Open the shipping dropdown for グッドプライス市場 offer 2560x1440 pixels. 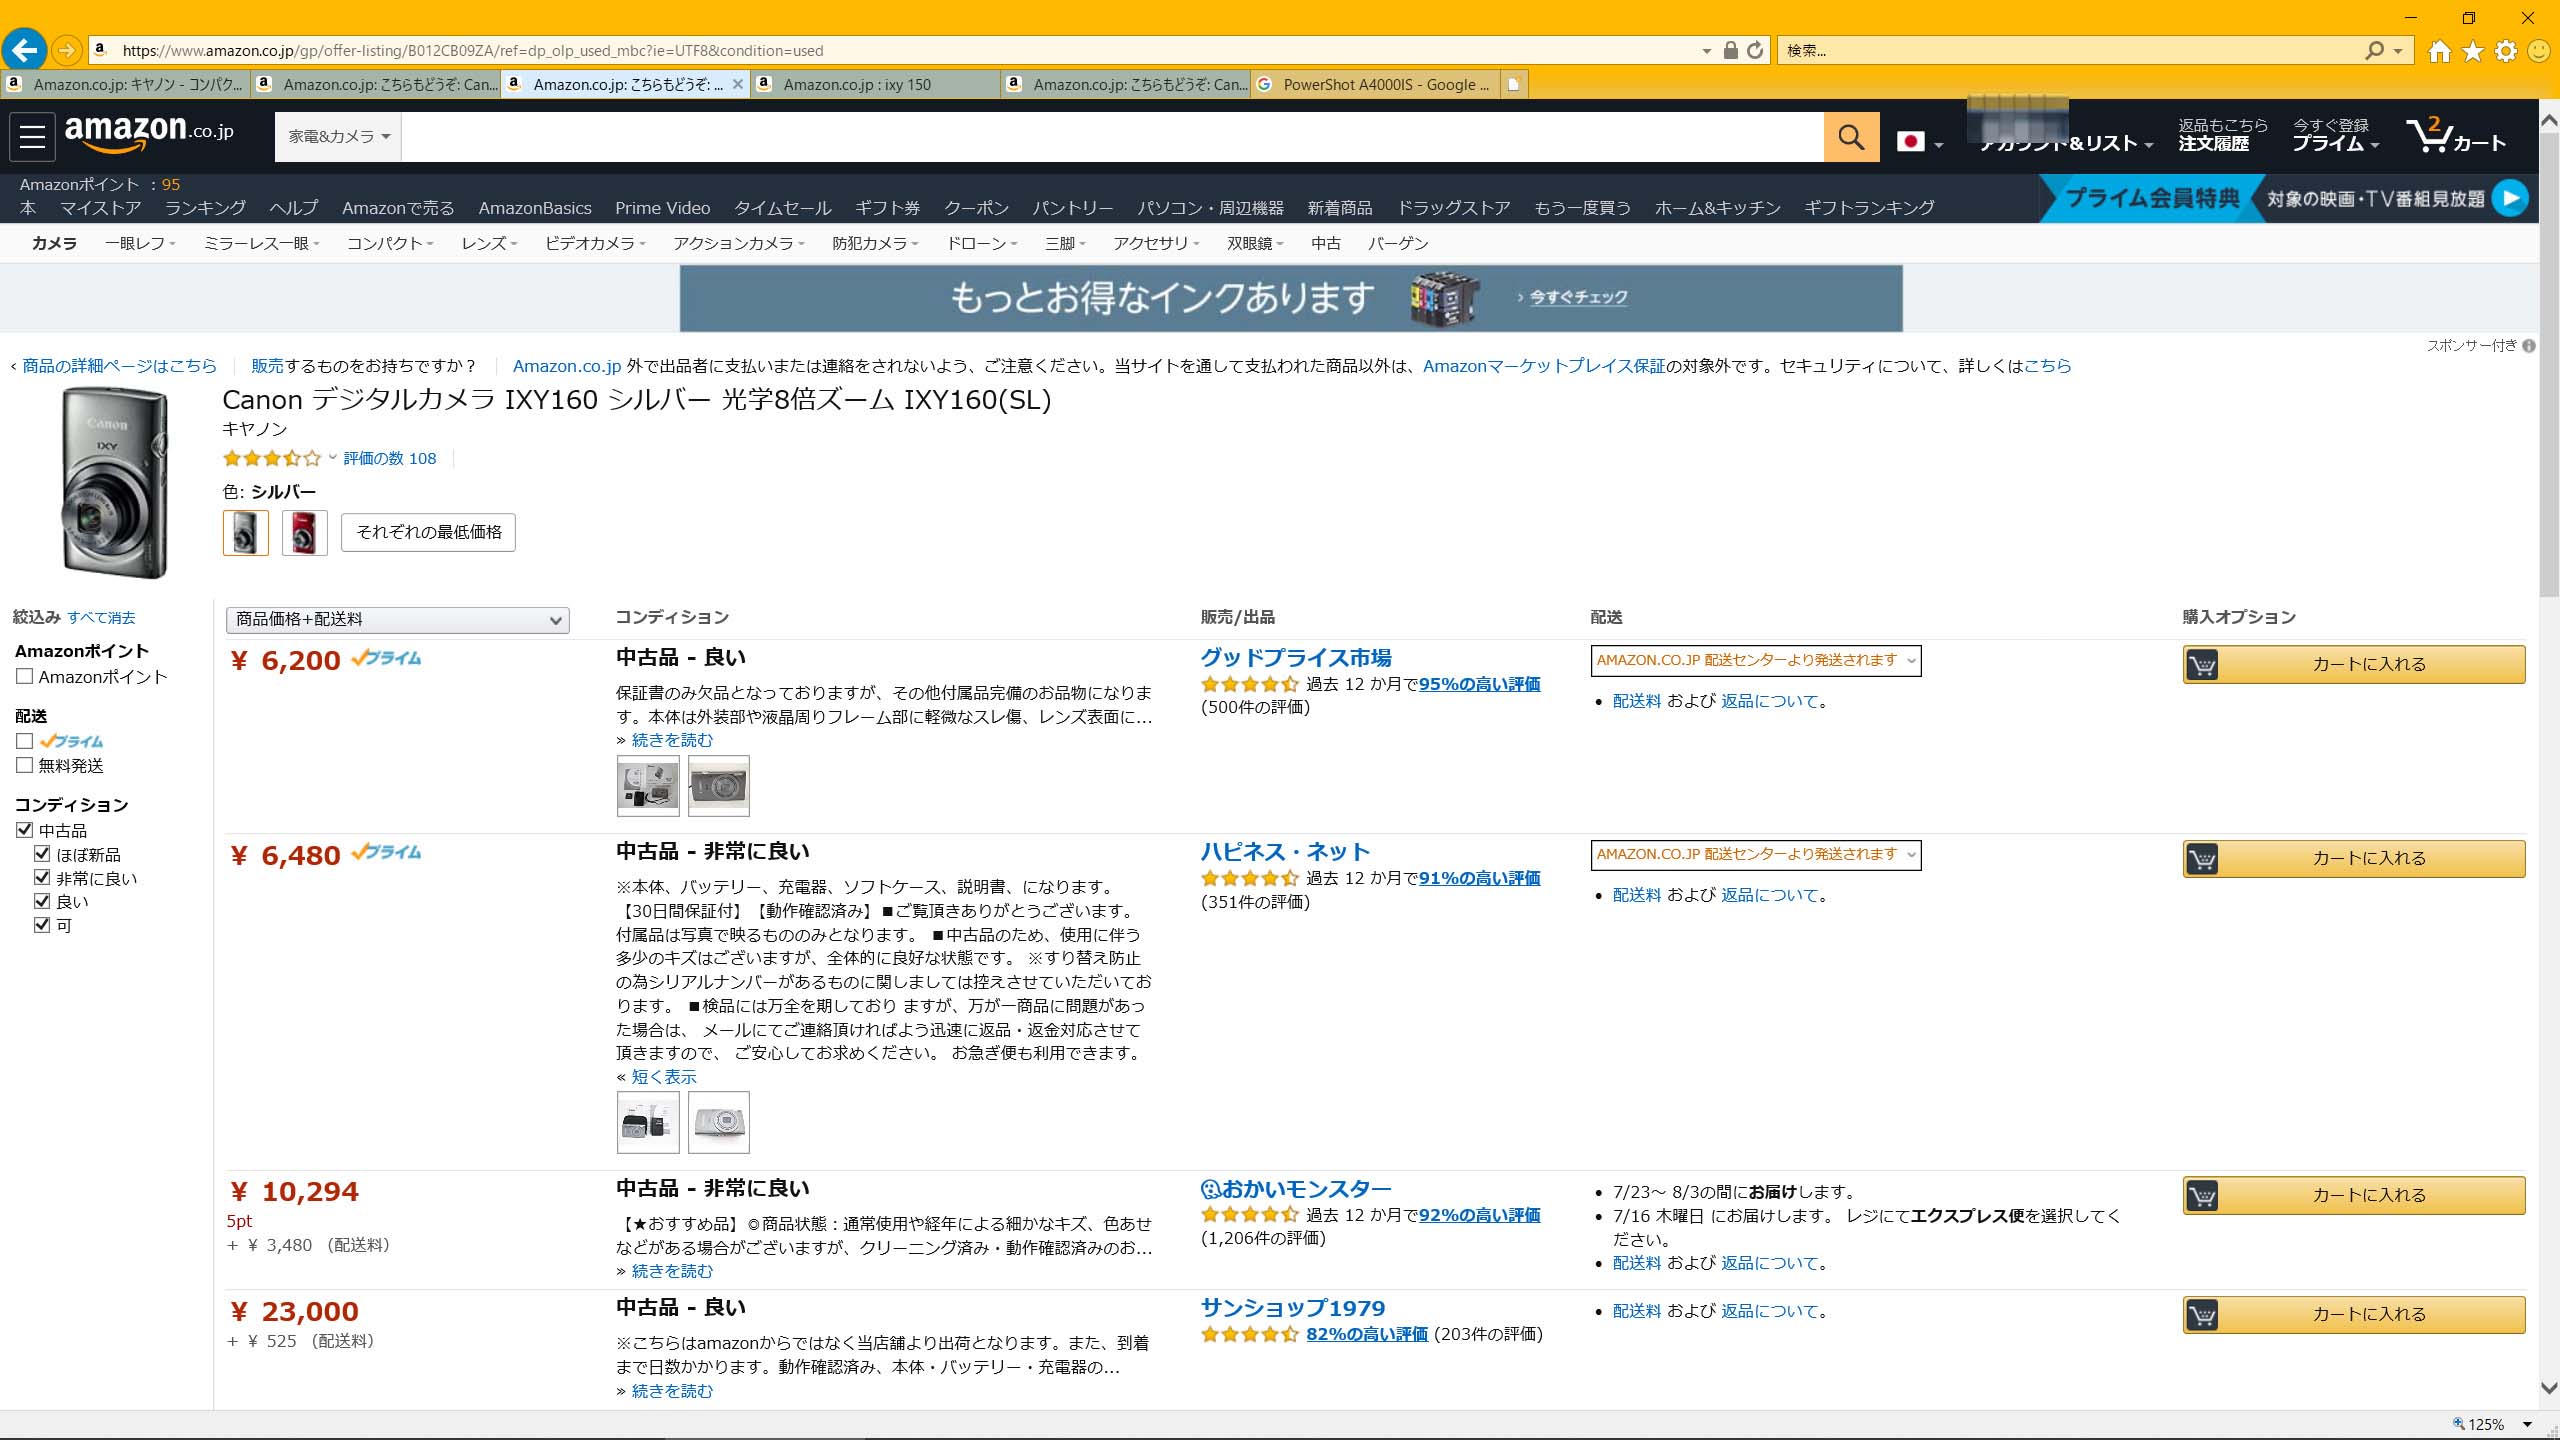1756,661
